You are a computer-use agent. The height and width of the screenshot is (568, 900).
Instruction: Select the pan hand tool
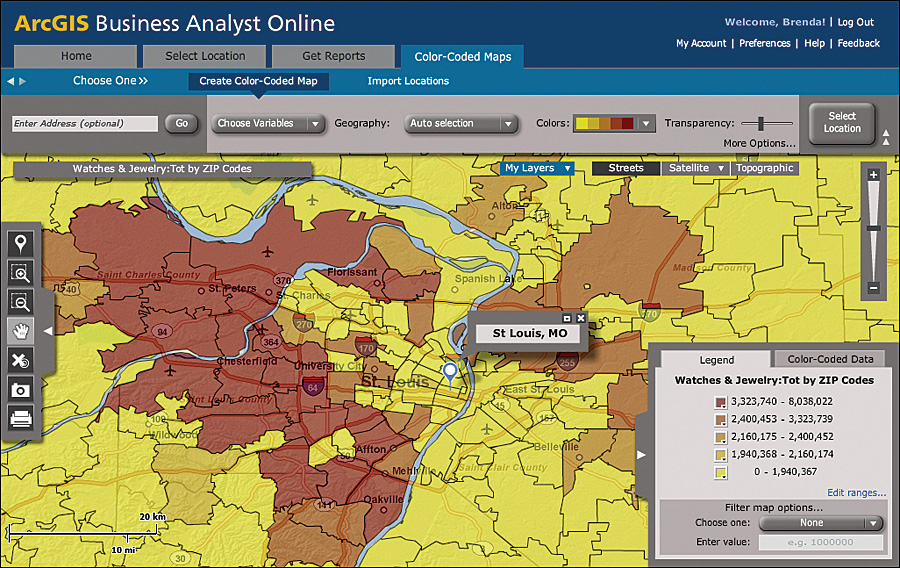point(21,331)
